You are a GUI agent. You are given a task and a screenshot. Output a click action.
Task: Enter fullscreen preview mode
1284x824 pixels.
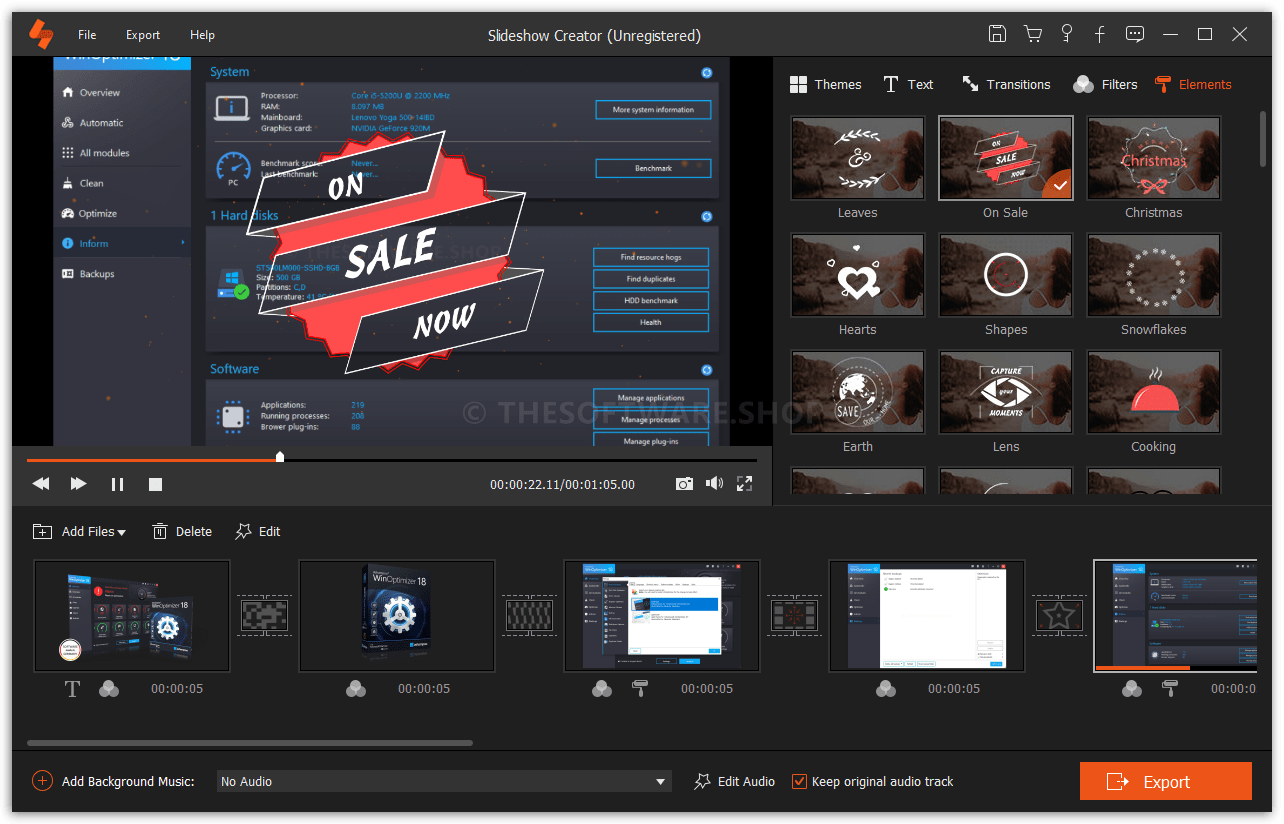click(744, 483)
